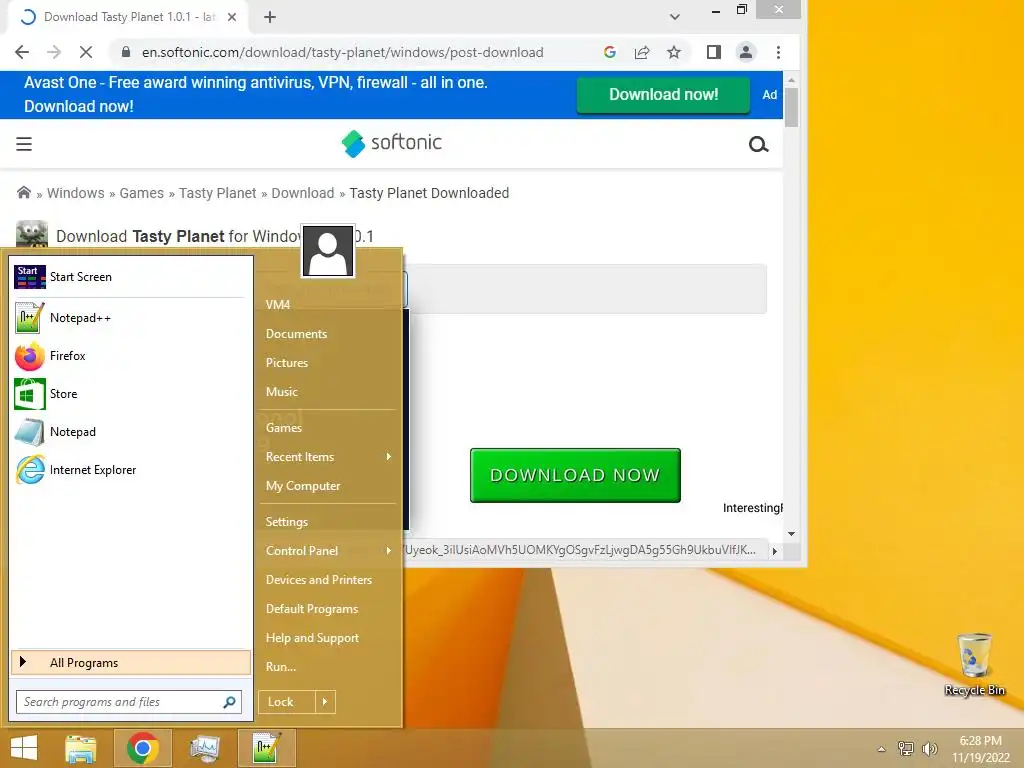Open Games from Start menu

[283, 428]
